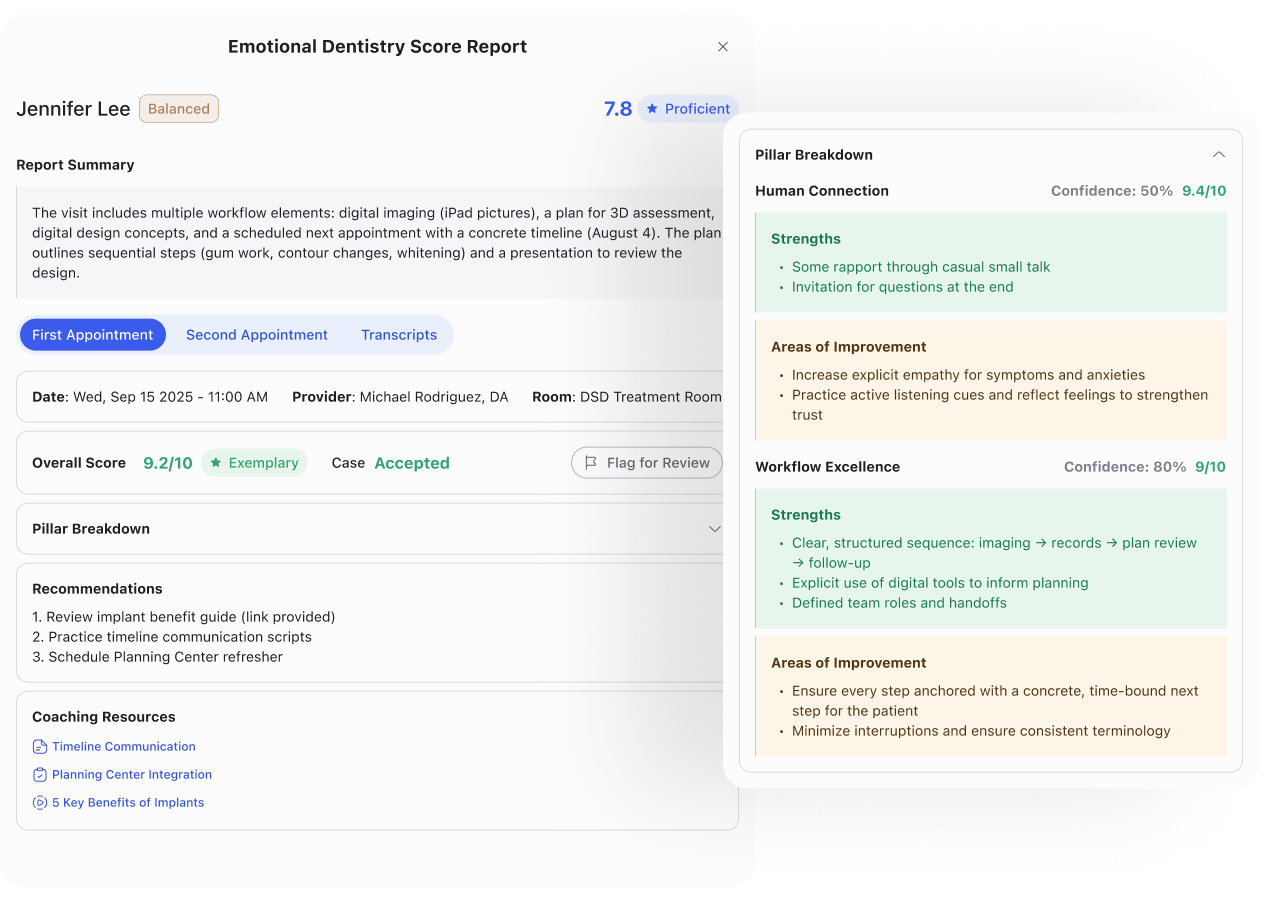The width and height of the screenshot is (1281, 902).
Task: Select the First Appointment tab
Action: pyautogui.click(x=92, y=334)
